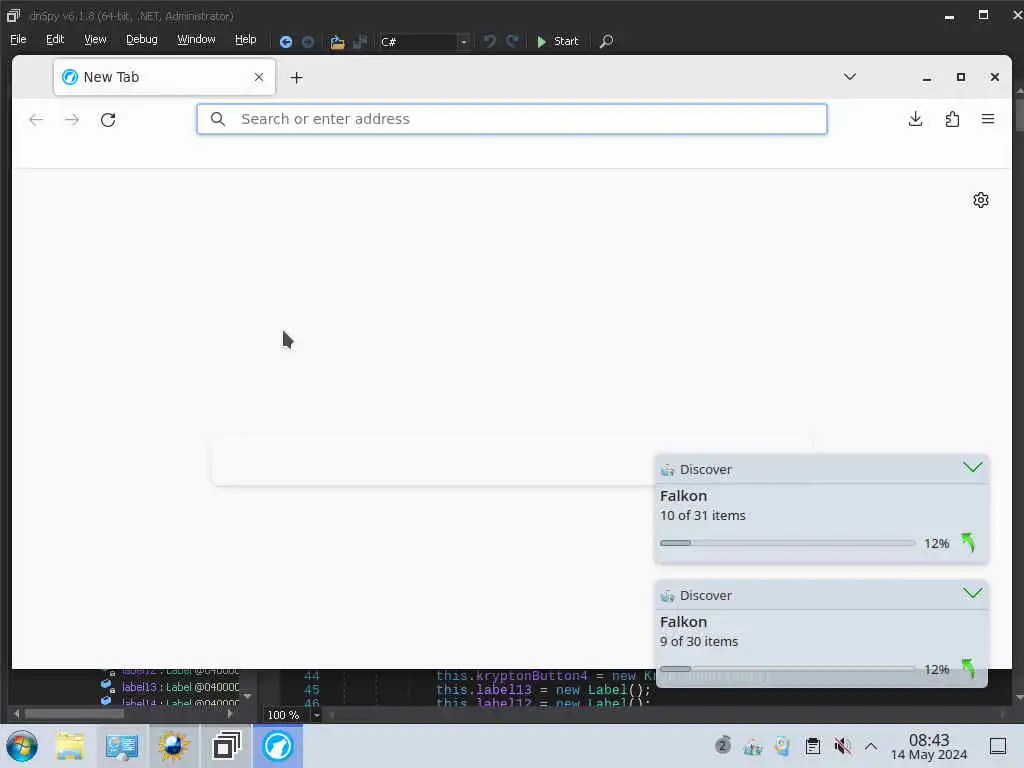Screen dimensions: 1024x768
Task: Open the dnSpy Edit menu
Action: pyautogui.click(x=55, y=40)
